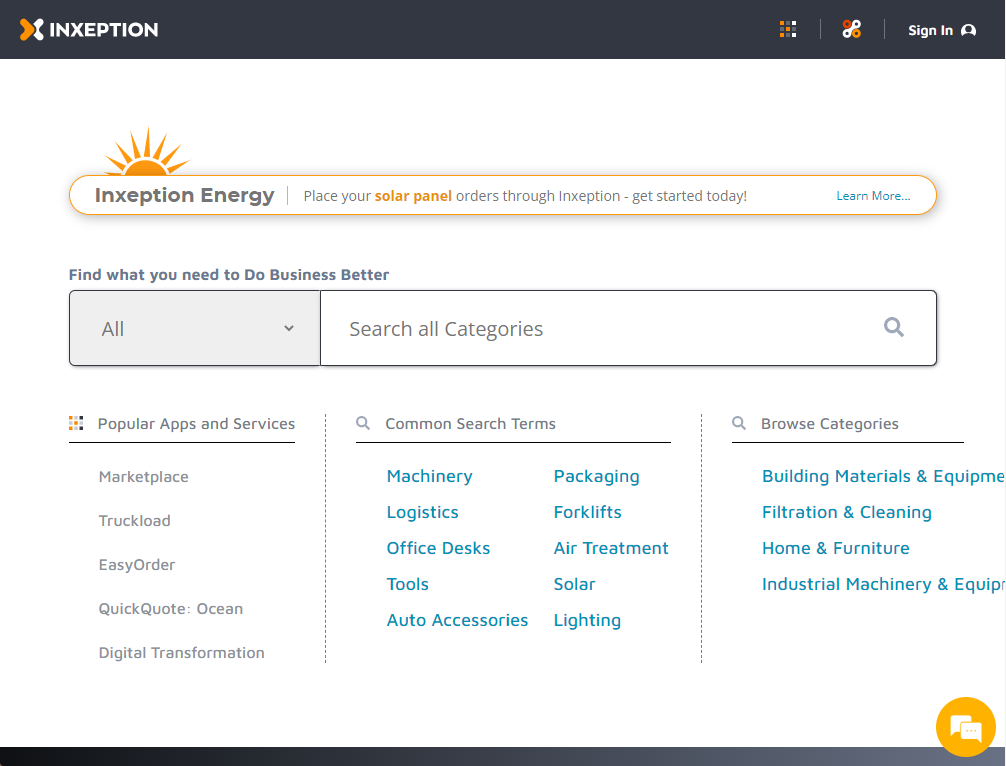The image size is (1006, 766).
Task: Select the Machinery search term
Action: click(x=429, y=476)
